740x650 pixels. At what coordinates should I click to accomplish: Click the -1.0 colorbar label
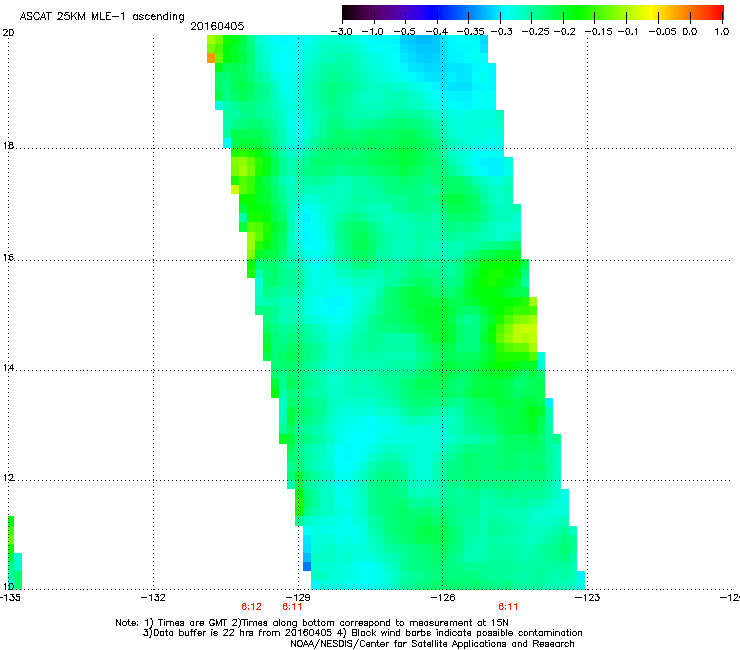[x=372, y=32]
